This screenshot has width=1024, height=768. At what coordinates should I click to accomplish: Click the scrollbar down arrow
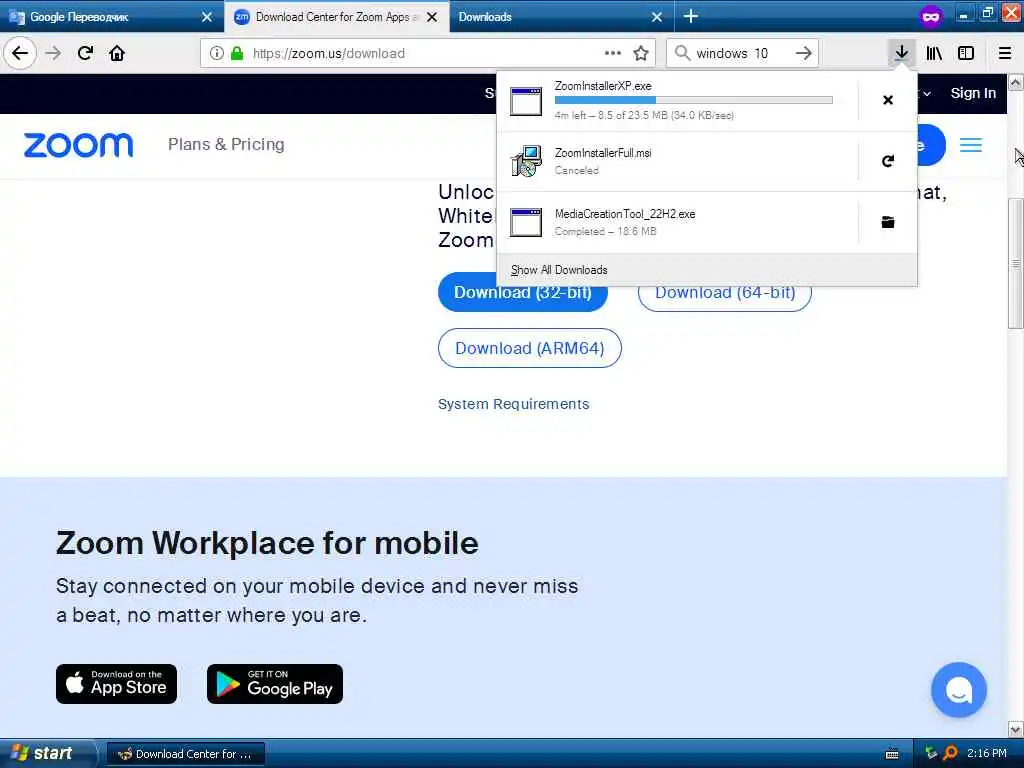[1015, 729]
